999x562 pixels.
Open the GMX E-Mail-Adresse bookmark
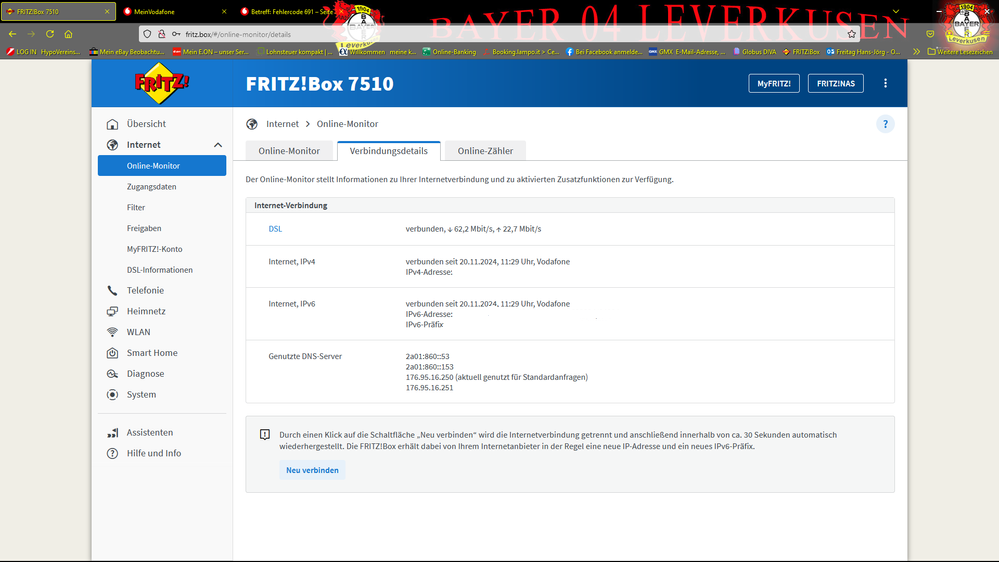coord(687,52)
